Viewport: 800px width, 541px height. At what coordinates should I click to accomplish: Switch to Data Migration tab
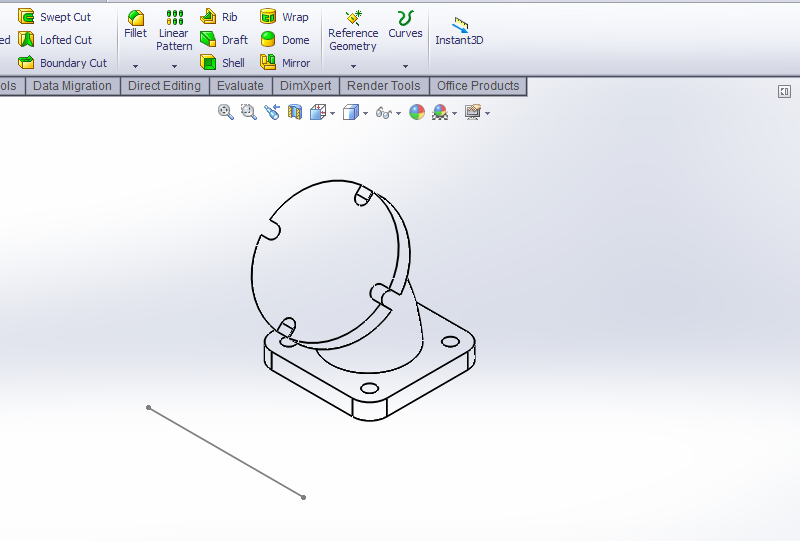click(x=72, y=86)
